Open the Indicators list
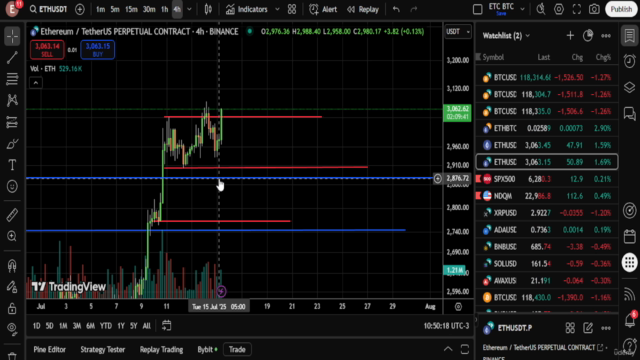 [247, 9]
